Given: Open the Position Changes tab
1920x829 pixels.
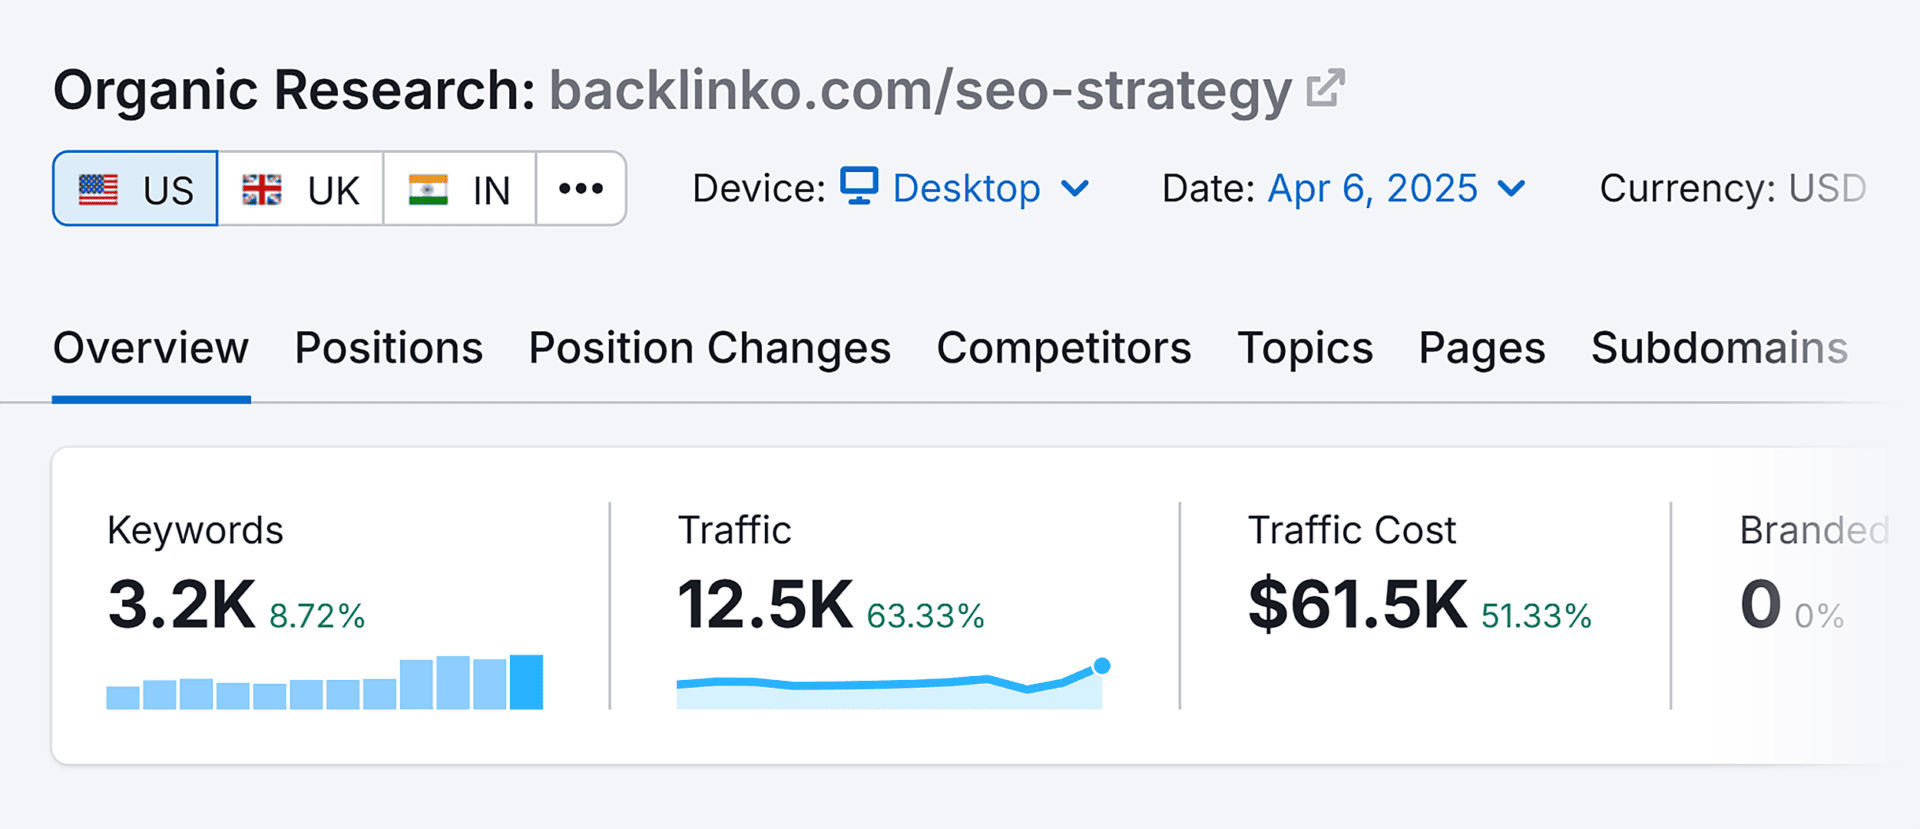Looking at the screenshot, I should click(709, 348).
